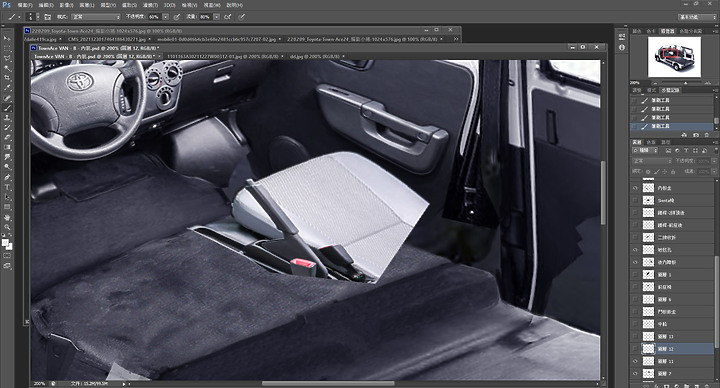Open the layer filter kind dropdown
The width and height of the screenshot is (720, 388).
point(646,151)
